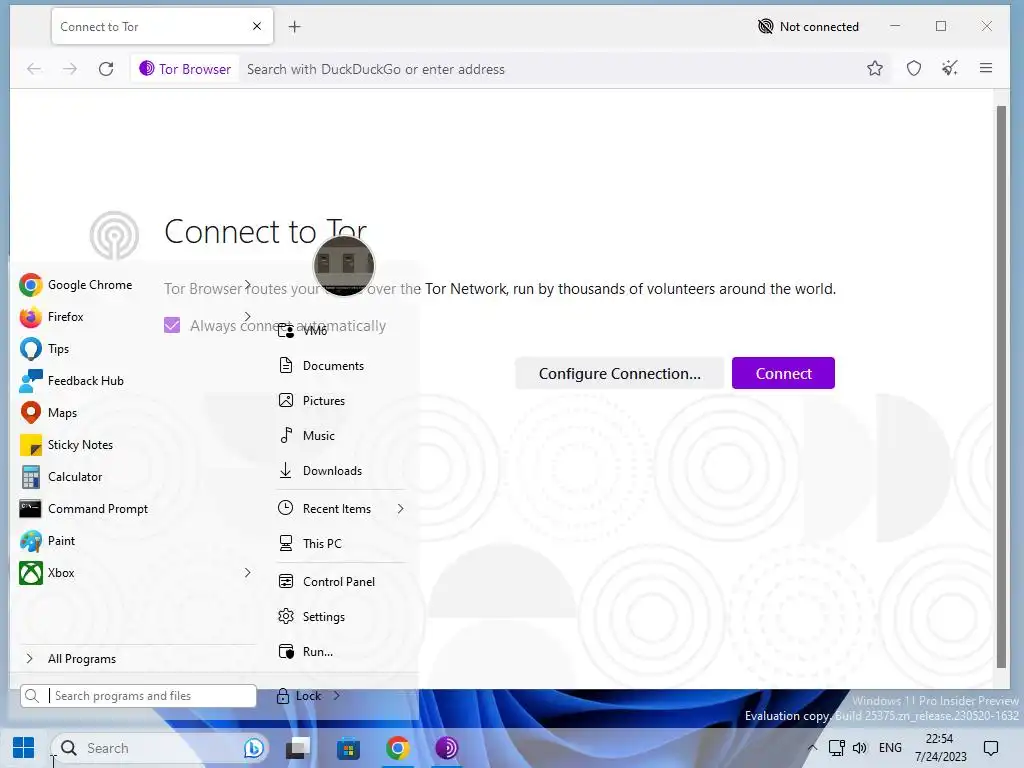Viewport: 1024px width, 768px height.
Task: Open Bing Chat icon in taskbar search
Action: tap(253, 748)
